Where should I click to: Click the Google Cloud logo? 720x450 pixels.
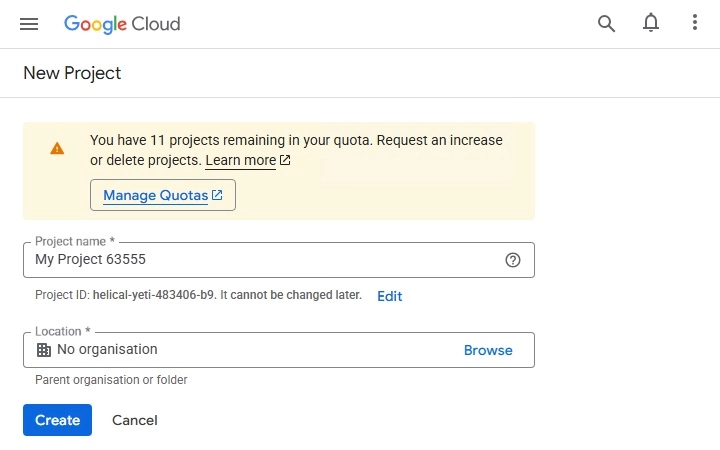[x=122, y=24]
